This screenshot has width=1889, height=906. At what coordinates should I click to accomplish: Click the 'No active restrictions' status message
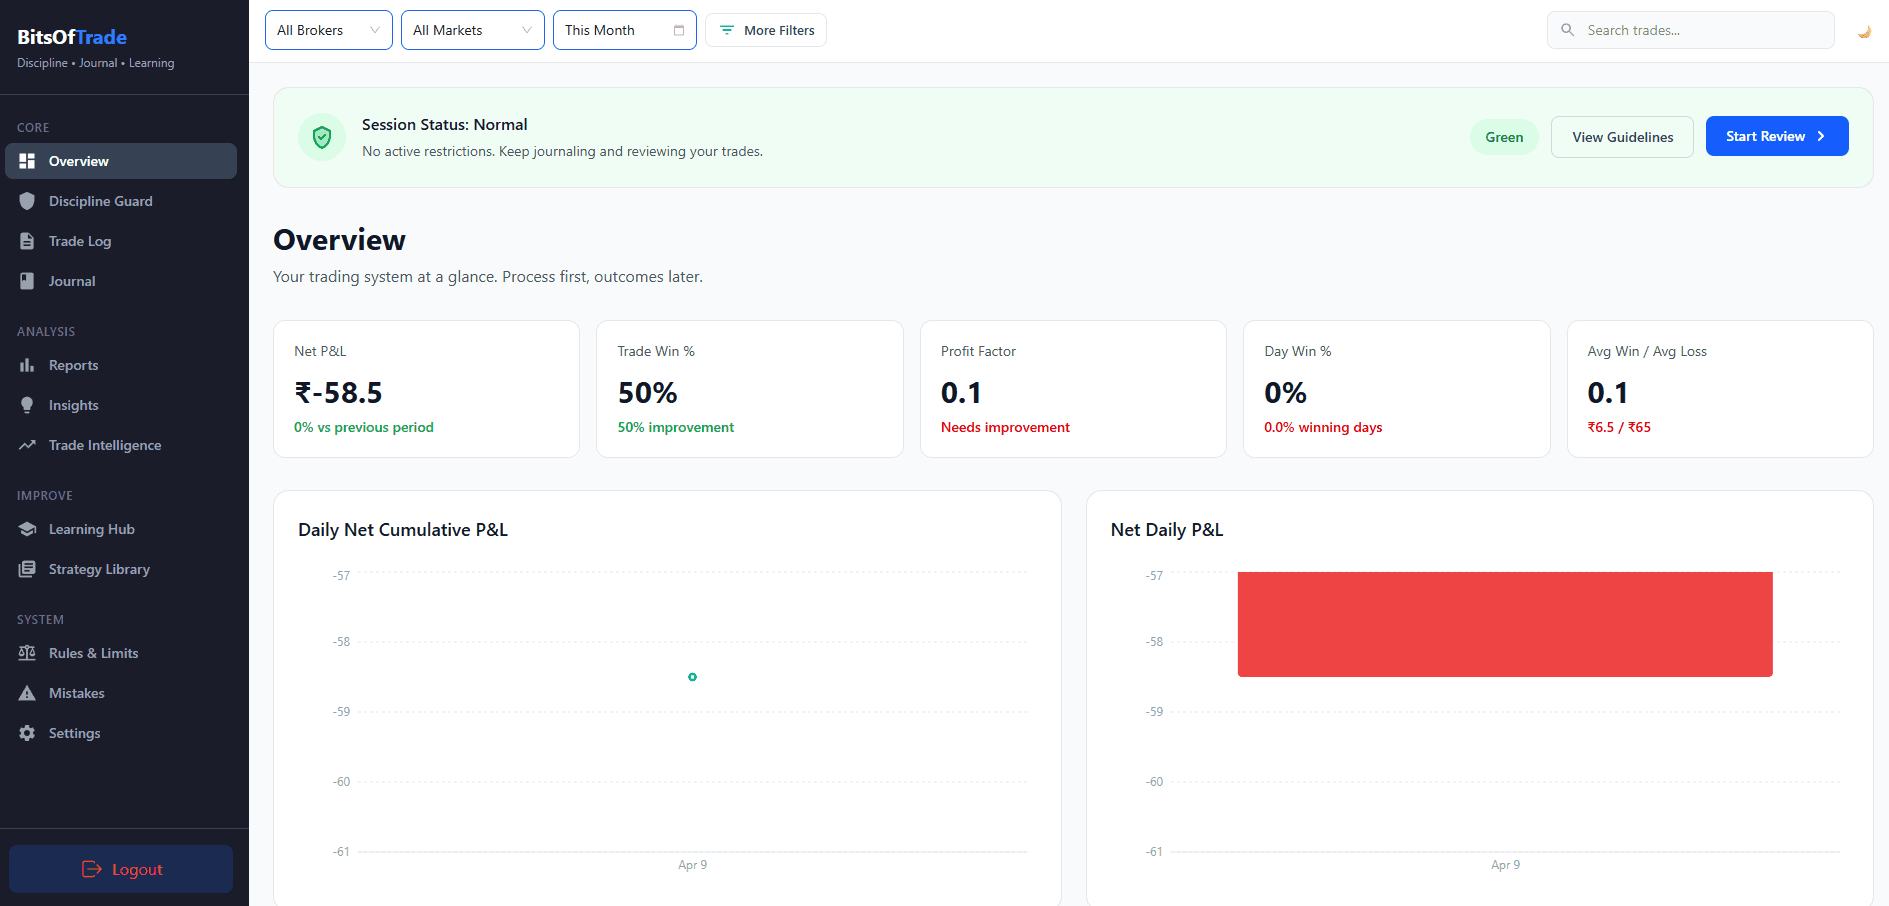point(562,151)
